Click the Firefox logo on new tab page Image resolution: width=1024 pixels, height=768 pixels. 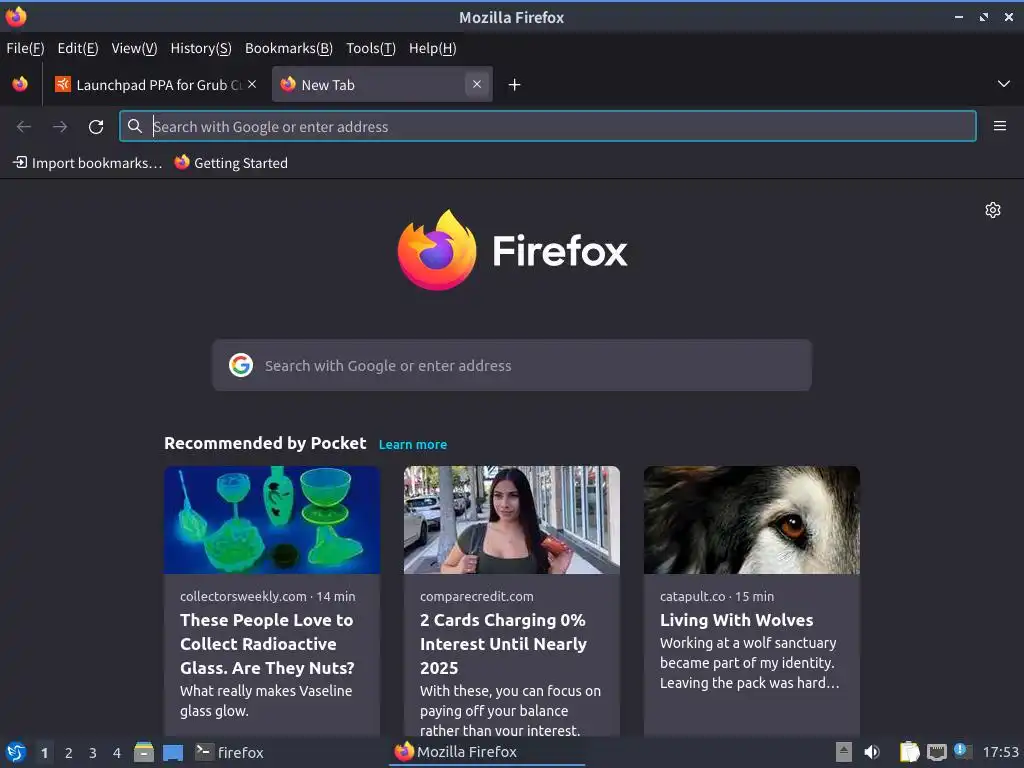point(512,251)
